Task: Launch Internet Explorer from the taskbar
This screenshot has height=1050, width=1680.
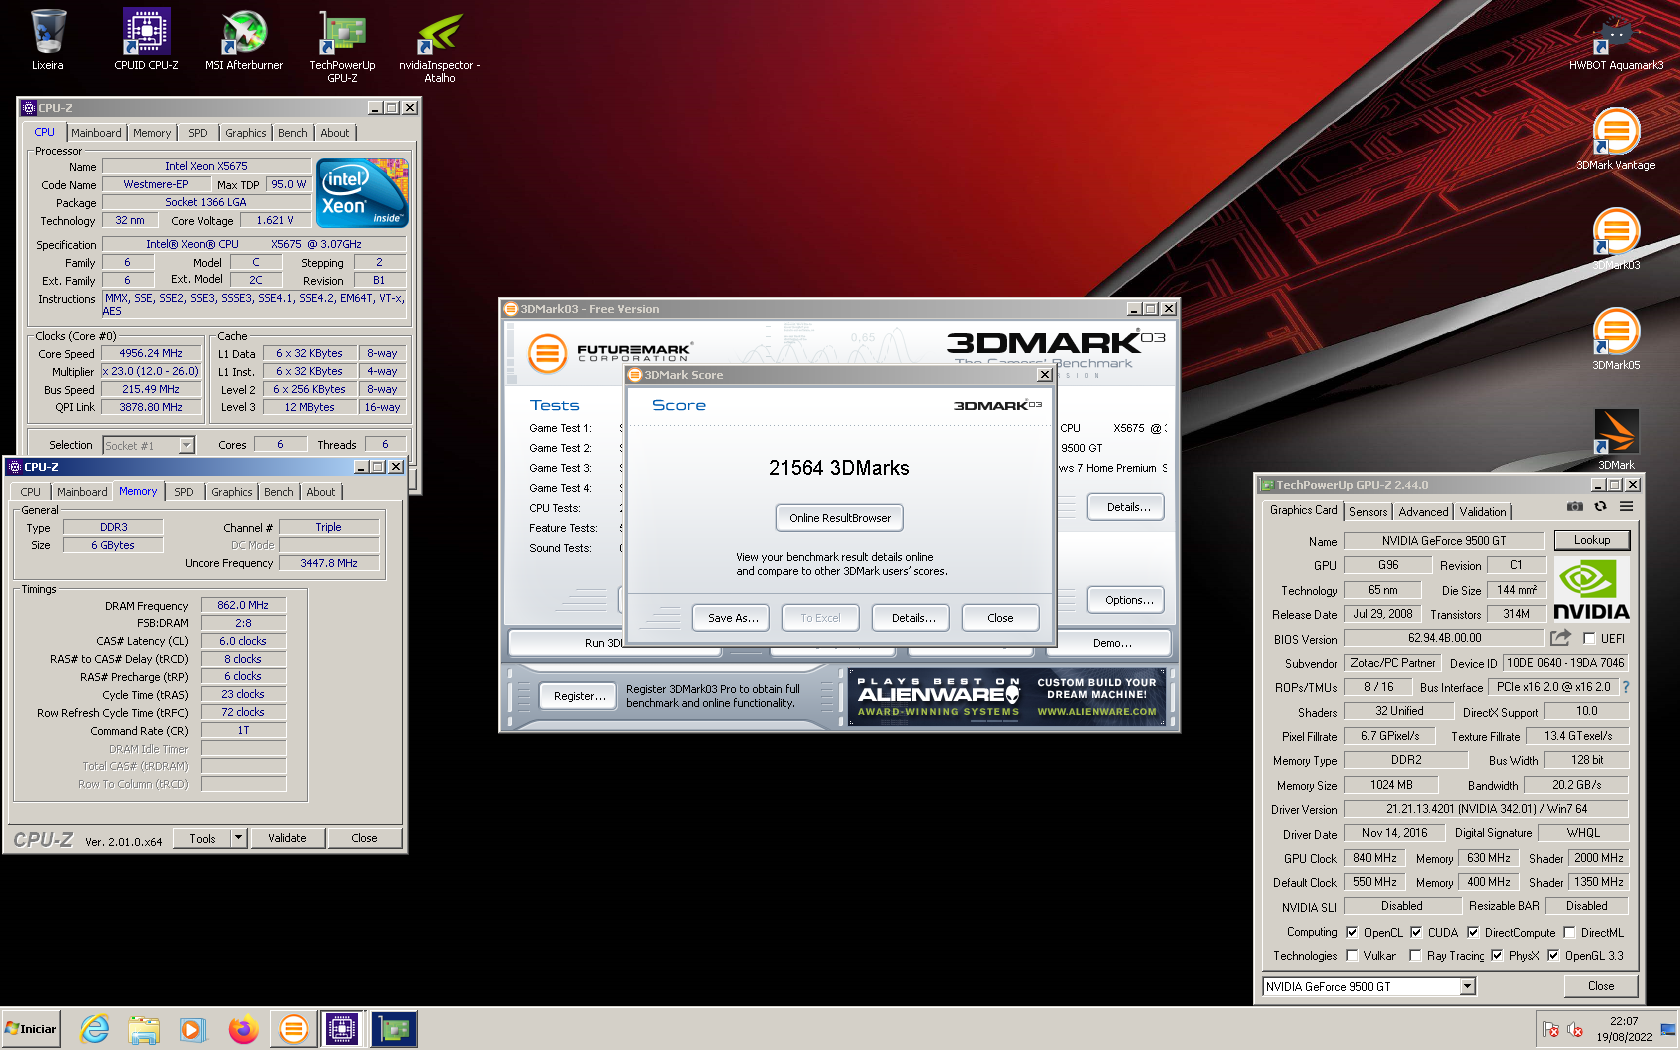Action: pos(95,1029)
